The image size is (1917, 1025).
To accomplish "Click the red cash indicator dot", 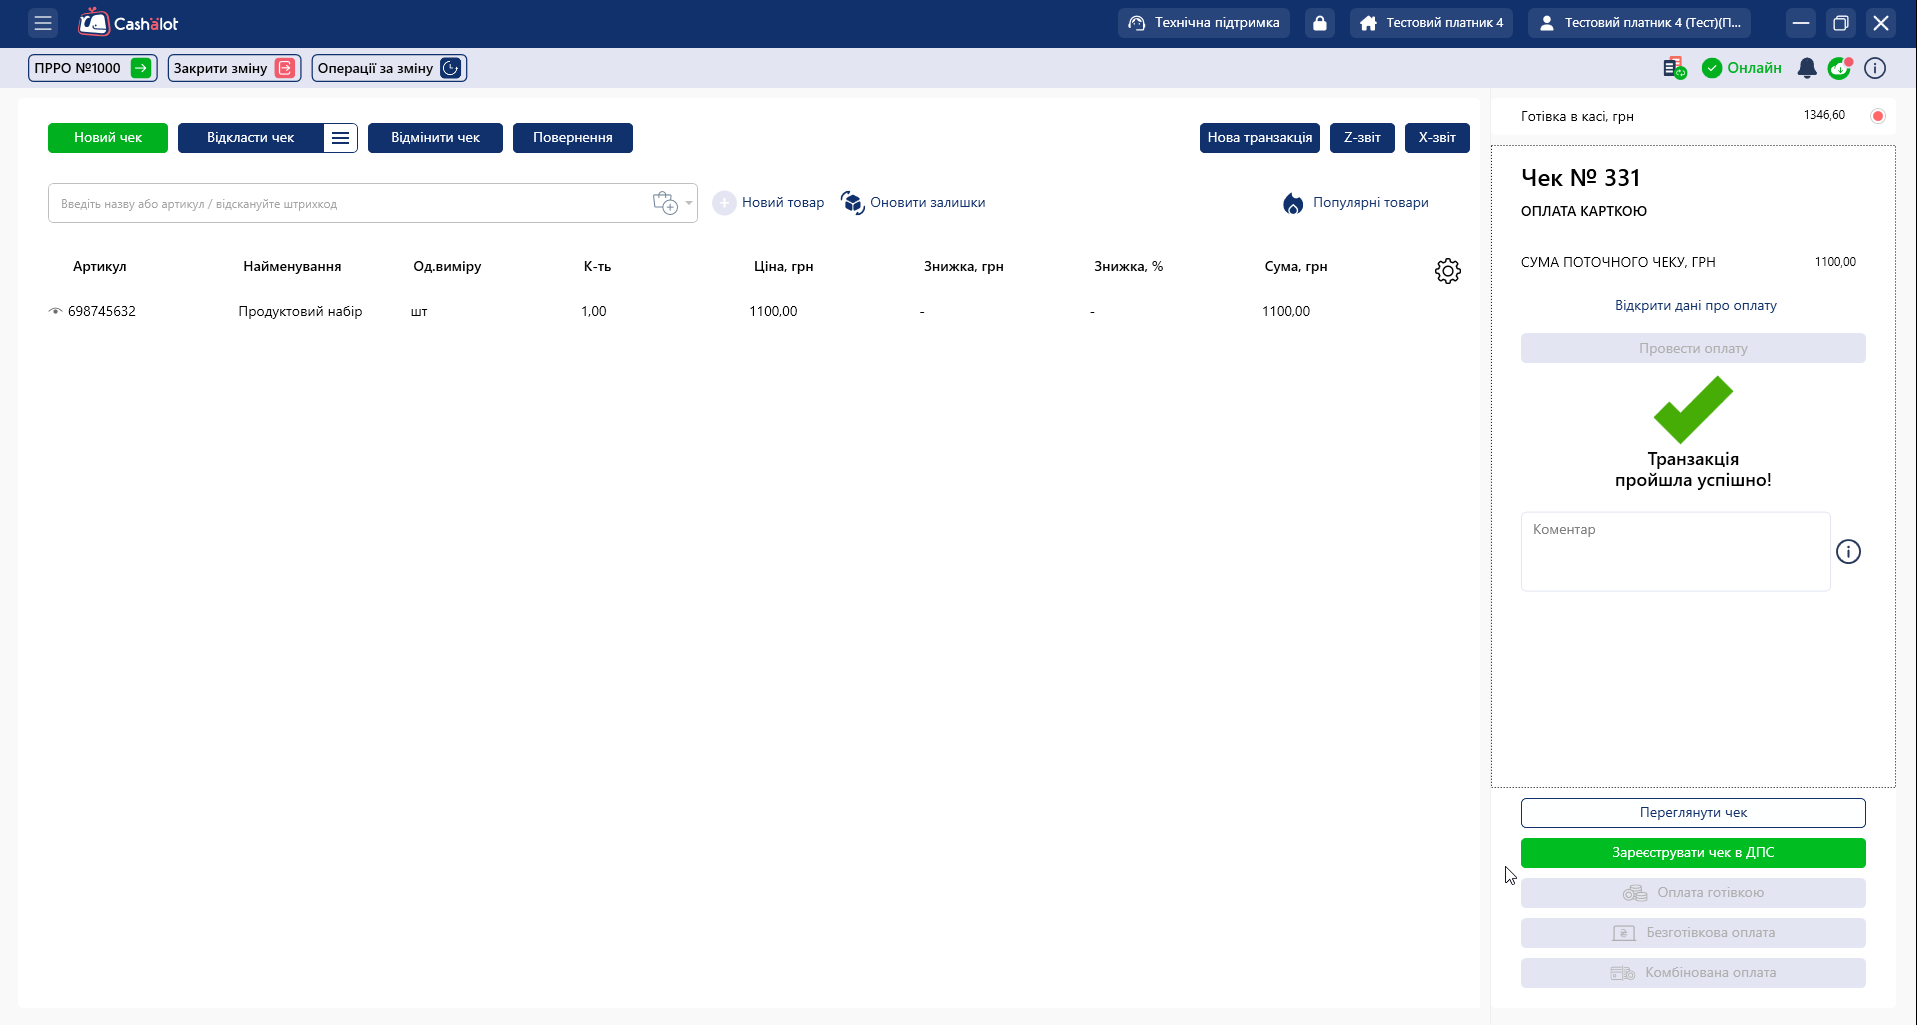I will (x=1877, y=116).
